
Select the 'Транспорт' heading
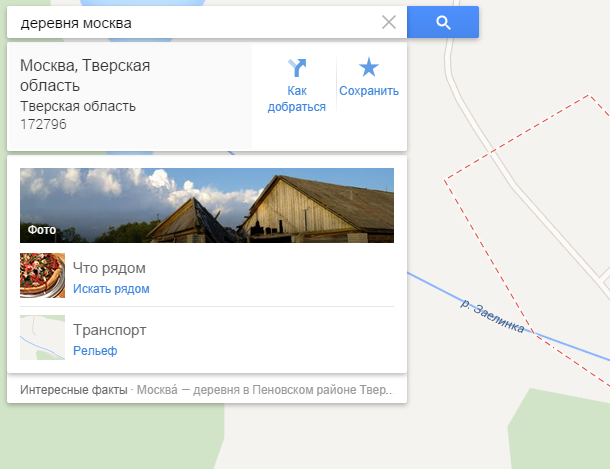(109, 330)
